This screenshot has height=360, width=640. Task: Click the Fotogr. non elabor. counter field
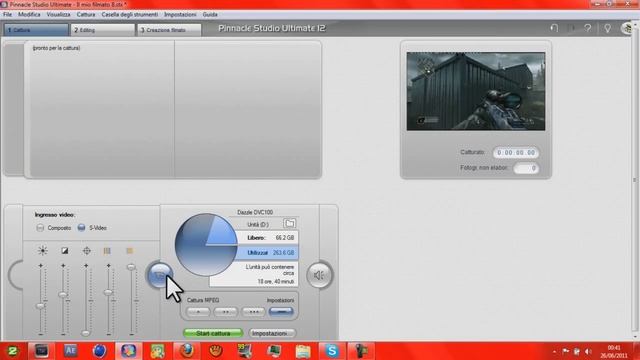tap(526, 168)
